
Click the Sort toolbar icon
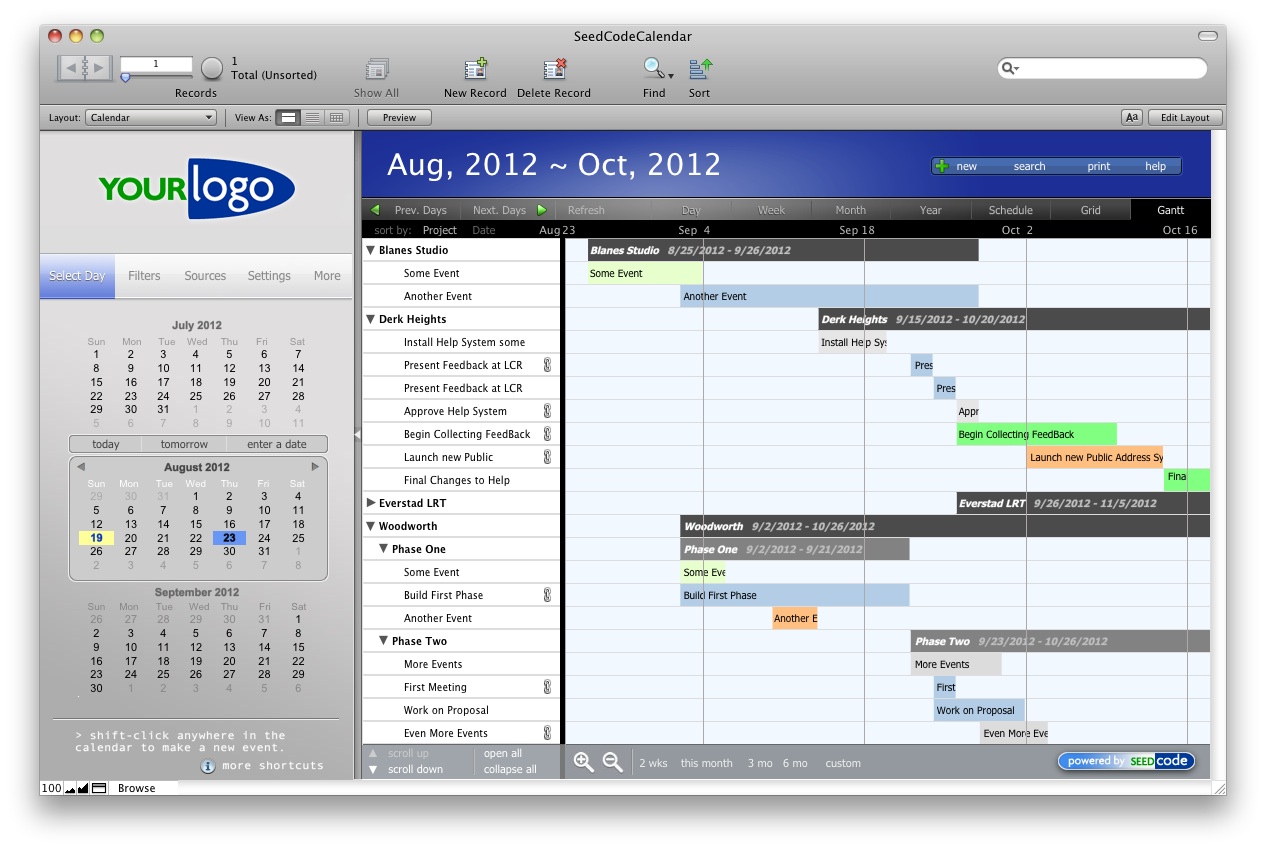(x=700, y=69)
